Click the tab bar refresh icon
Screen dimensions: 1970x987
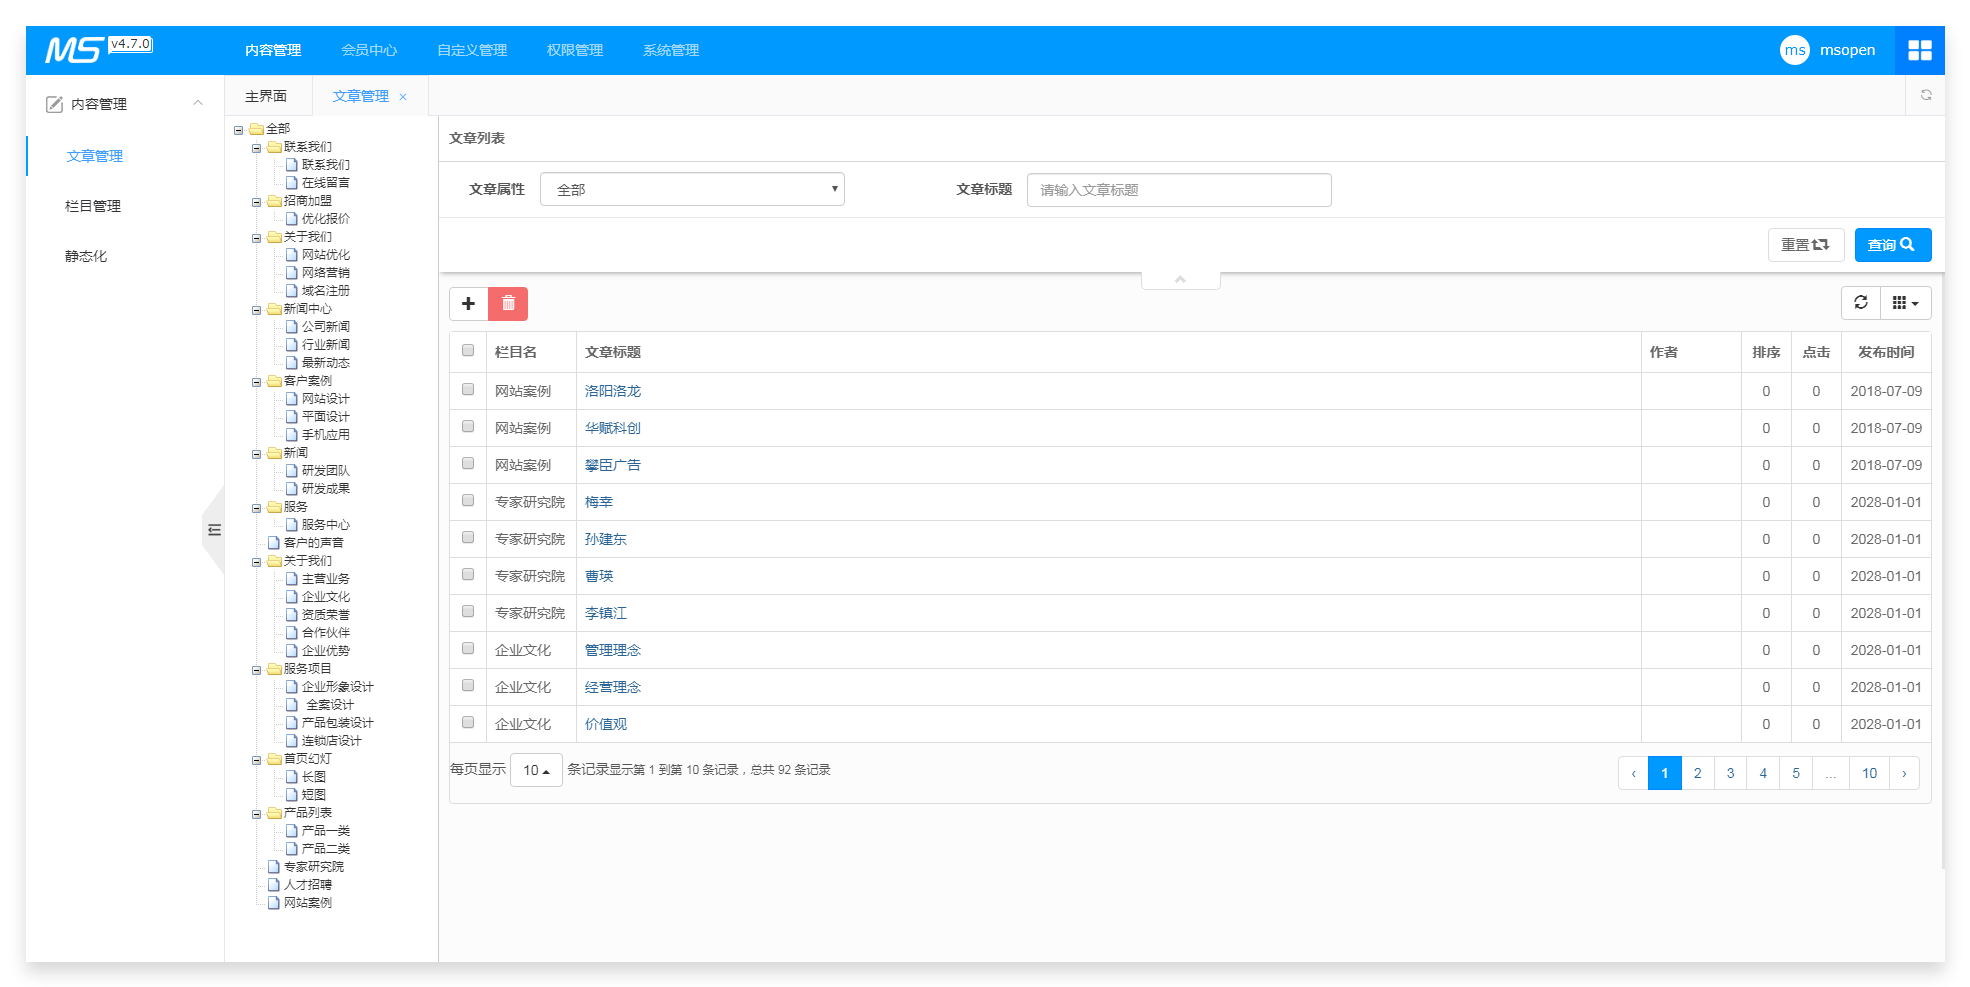tap(1925, 95)
